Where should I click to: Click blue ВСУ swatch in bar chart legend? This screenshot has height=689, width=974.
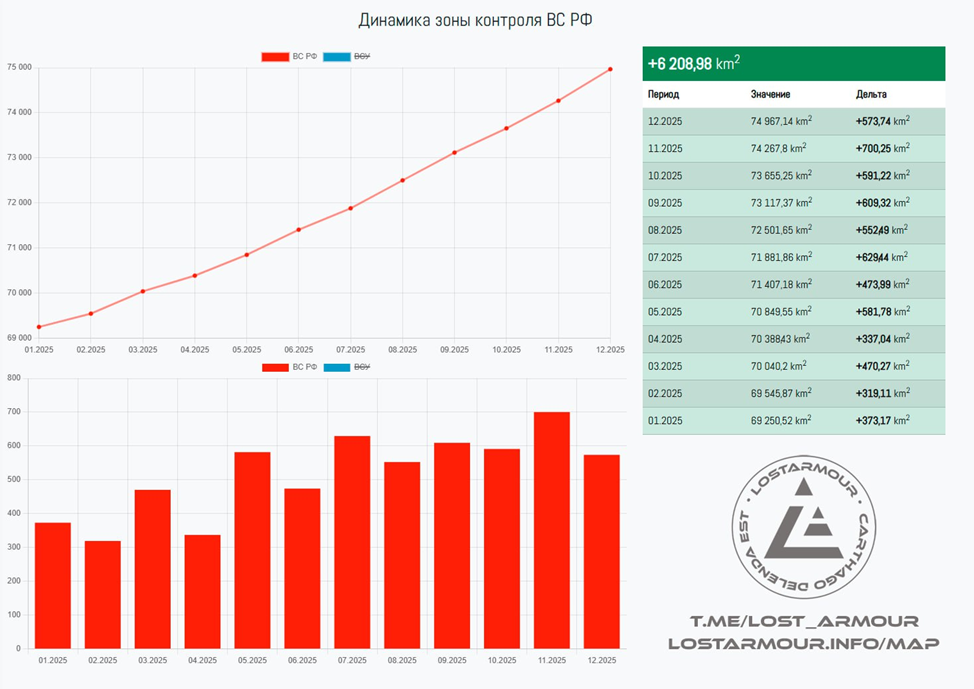coord(336,367)
